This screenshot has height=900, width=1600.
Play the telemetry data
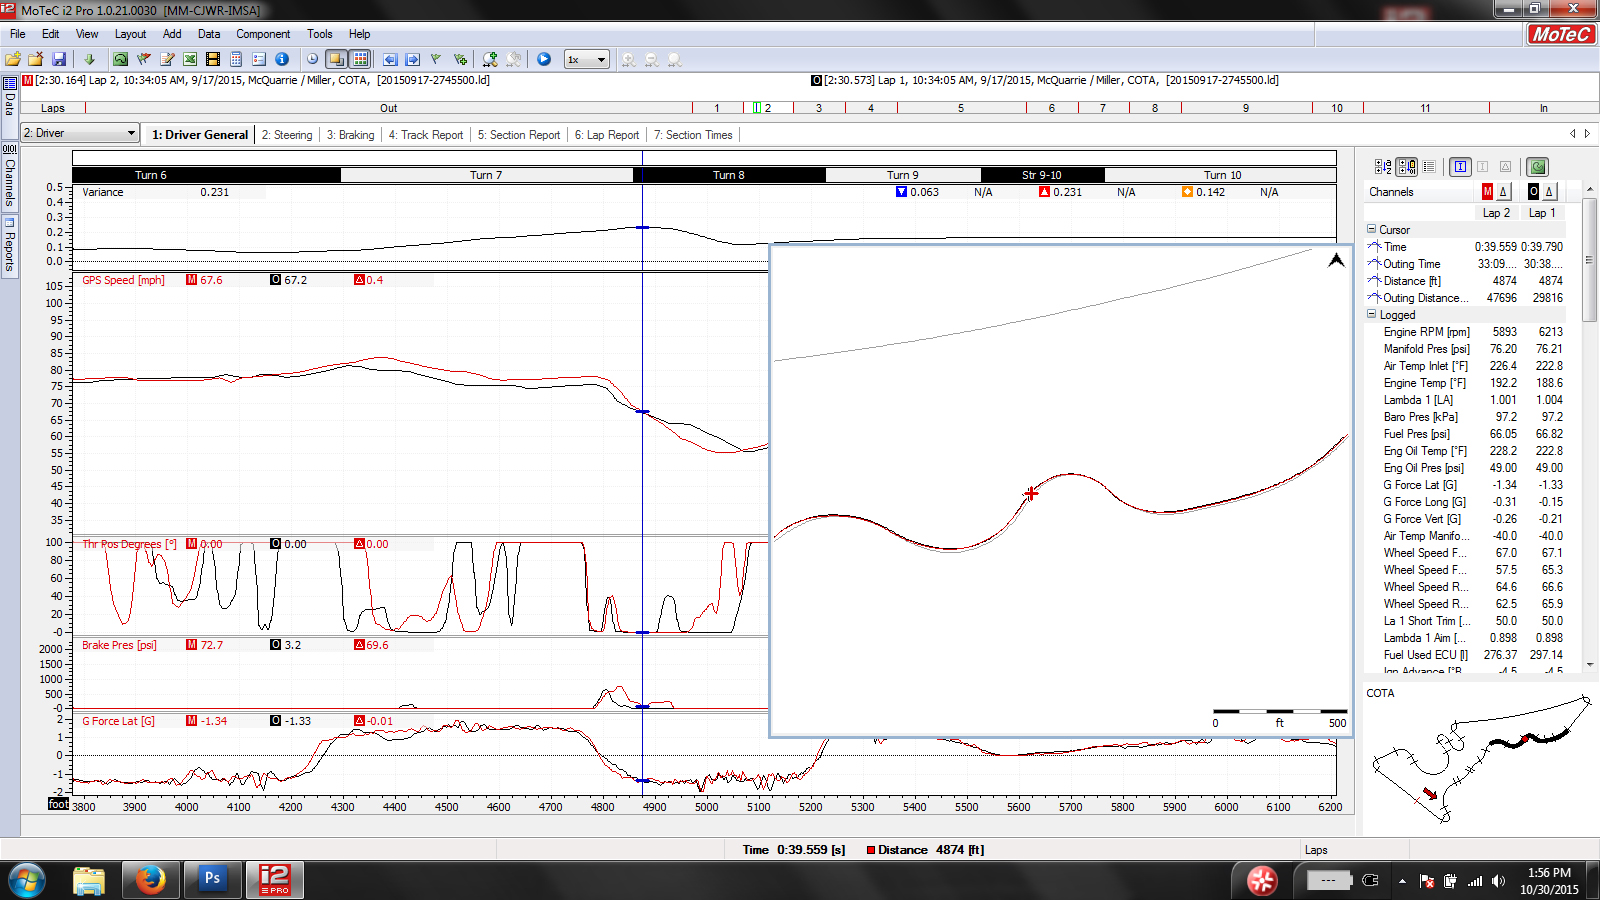543,59
